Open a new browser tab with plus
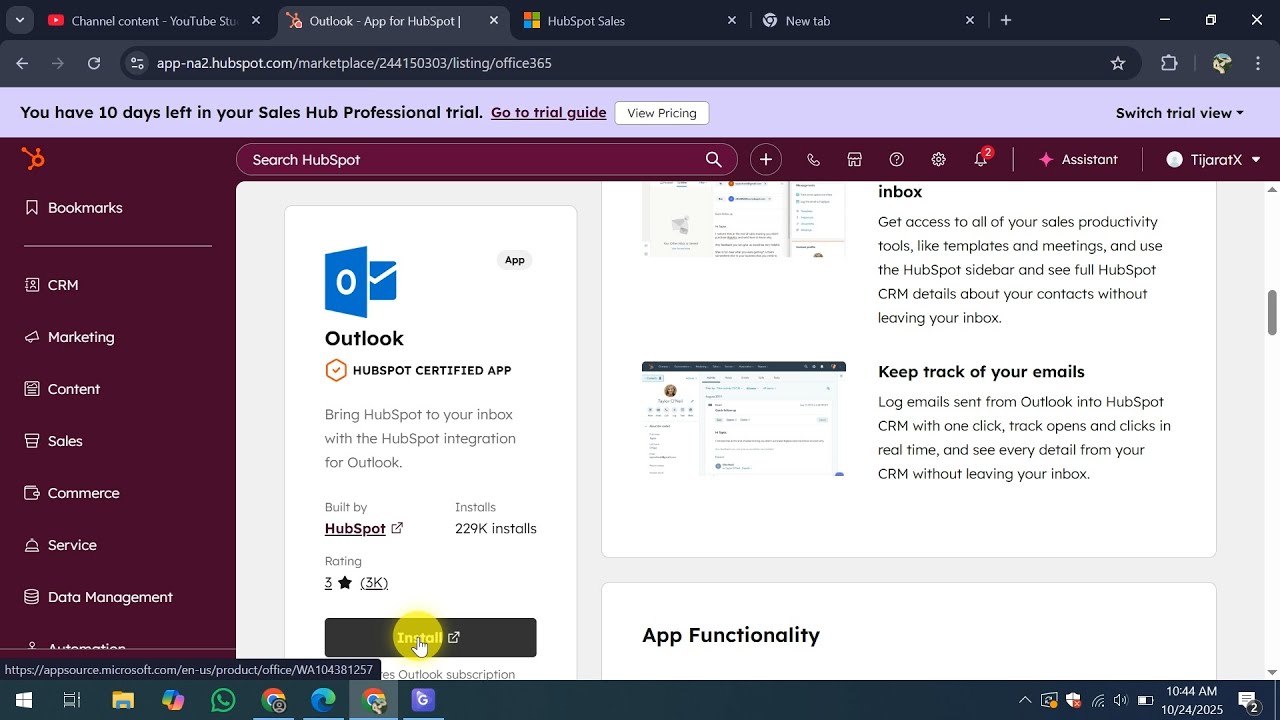Viewport: 1280px width, 720px height. [1006, 20]
